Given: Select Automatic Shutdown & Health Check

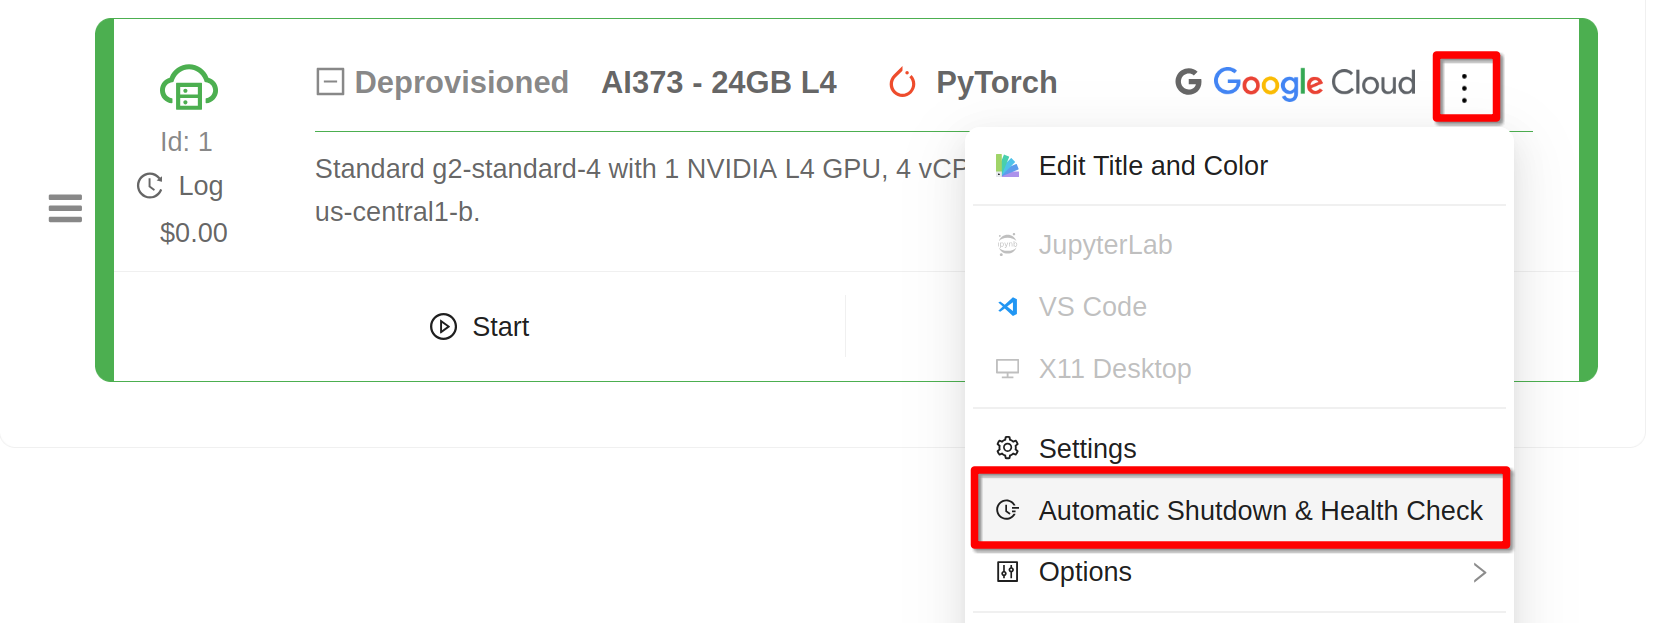Looking at the screenshot, I should 1259,511.
